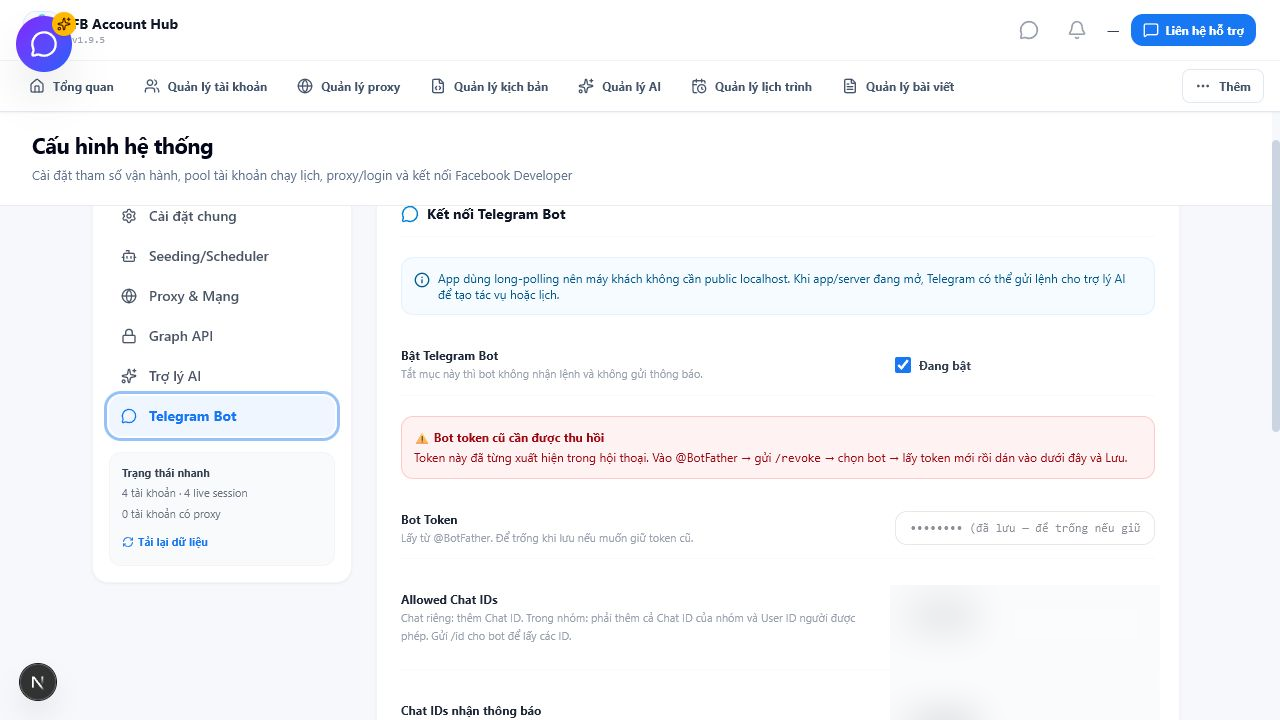Select Telegram Bot settings section
The height and width of the screenshot is (720, 1280).
coord(222,416)
